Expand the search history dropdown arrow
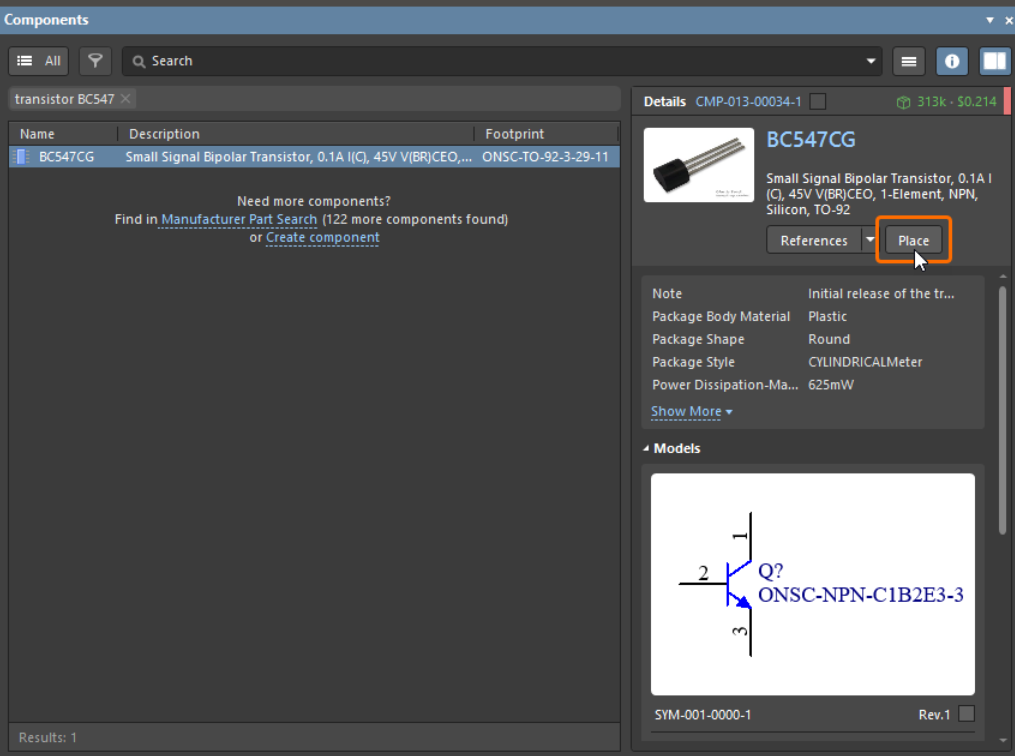The width and height of the screenshot is (1015, 756). coord(871,61)
